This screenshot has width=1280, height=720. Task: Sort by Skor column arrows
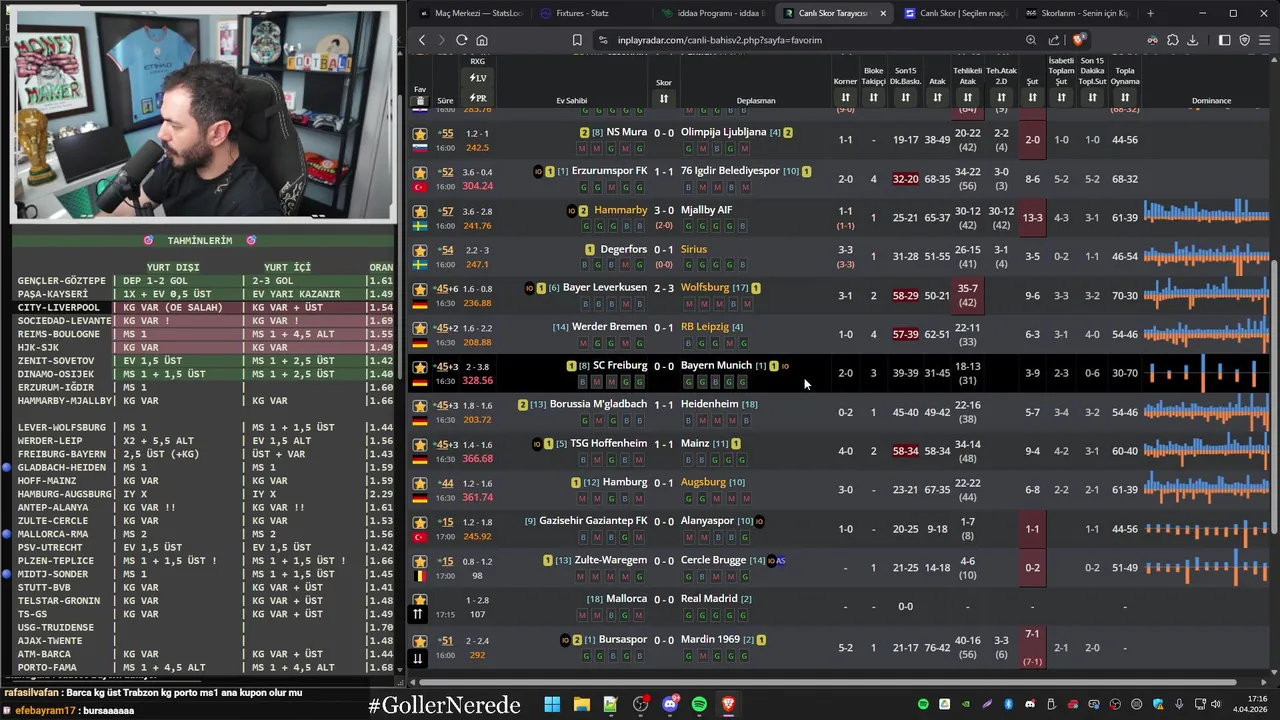(x=663, y=98)
